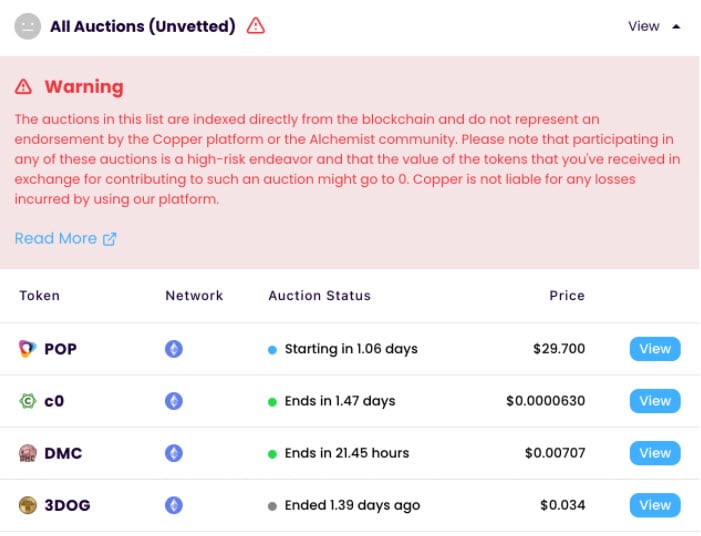Open the 3DOG auction via View button
This screenshot has height=536, width=701.
[x=655, y=505]
